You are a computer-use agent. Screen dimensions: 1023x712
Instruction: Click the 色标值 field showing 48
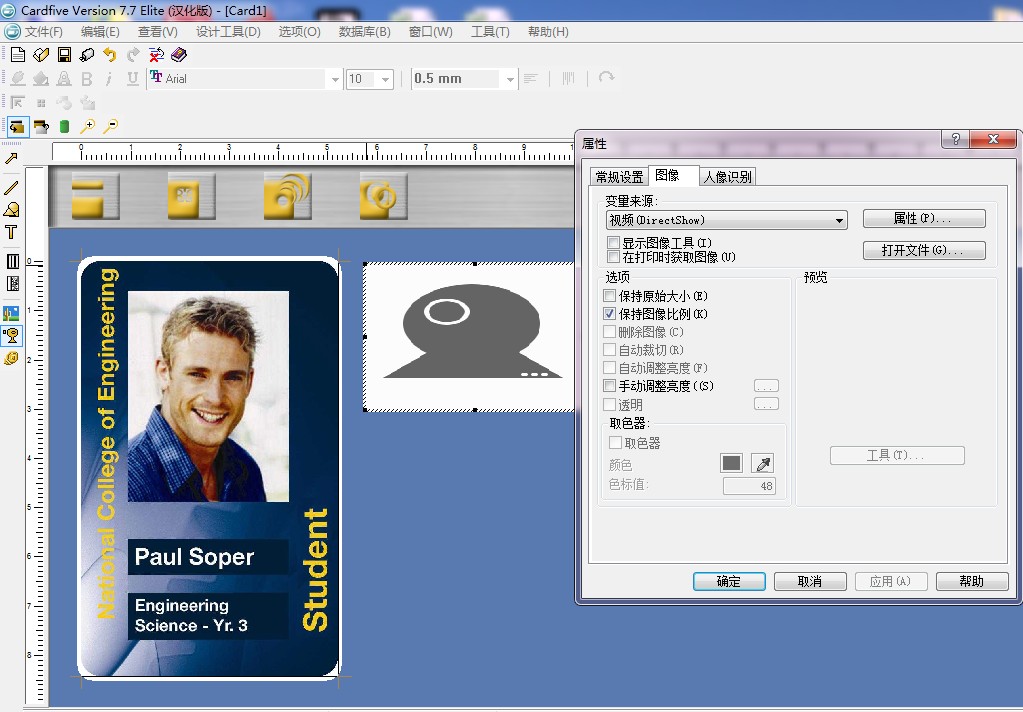tap(749, 486)
